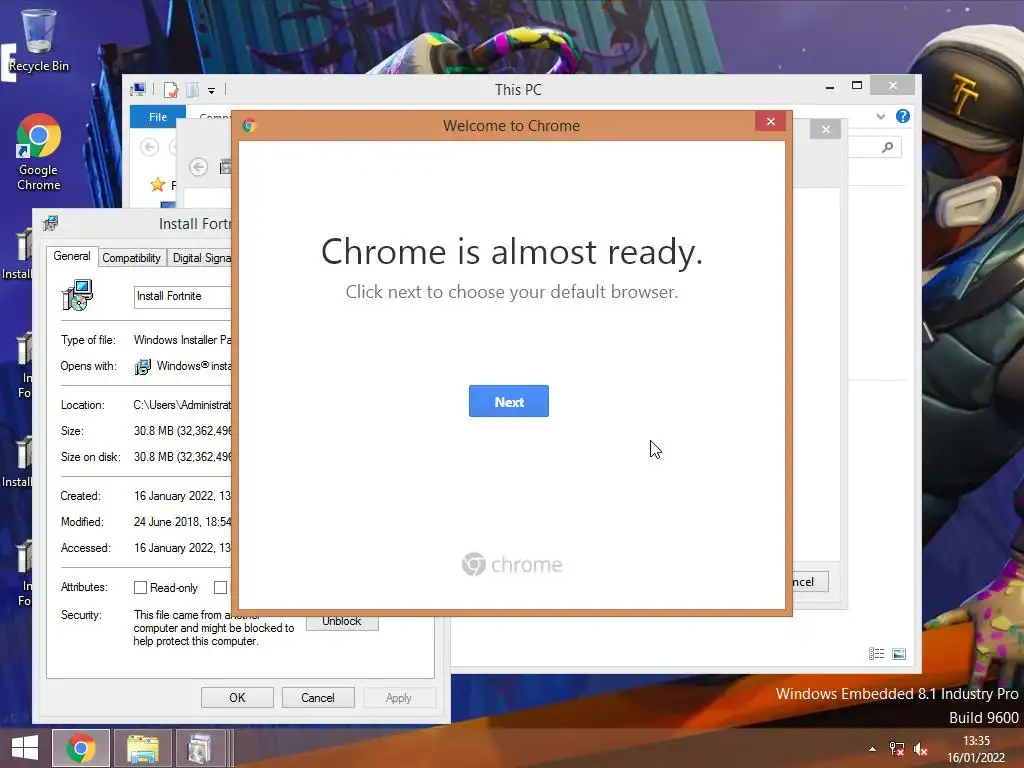
Task: Maximize the This PC window
Action: (857, 86)
